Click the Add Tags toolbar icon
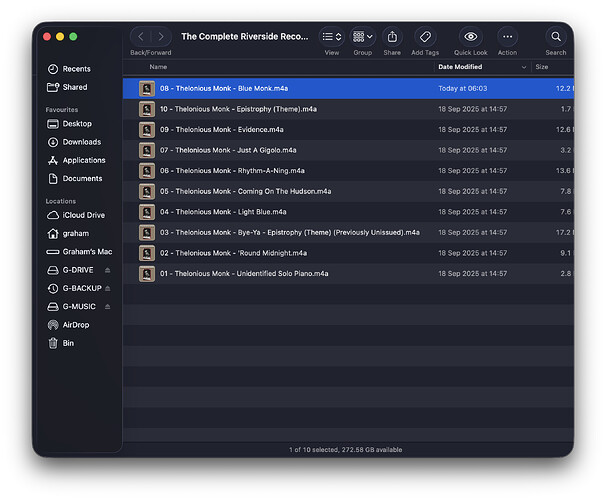The width and height of the screenshot is (605, 500). click(x=425, y=37)
